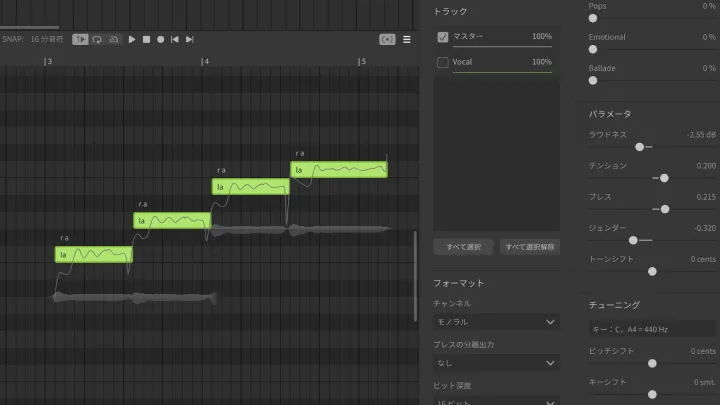Open the ブレスの分離出力 なし dropdown
Screen dimensions: 720x405
[496, 363]
